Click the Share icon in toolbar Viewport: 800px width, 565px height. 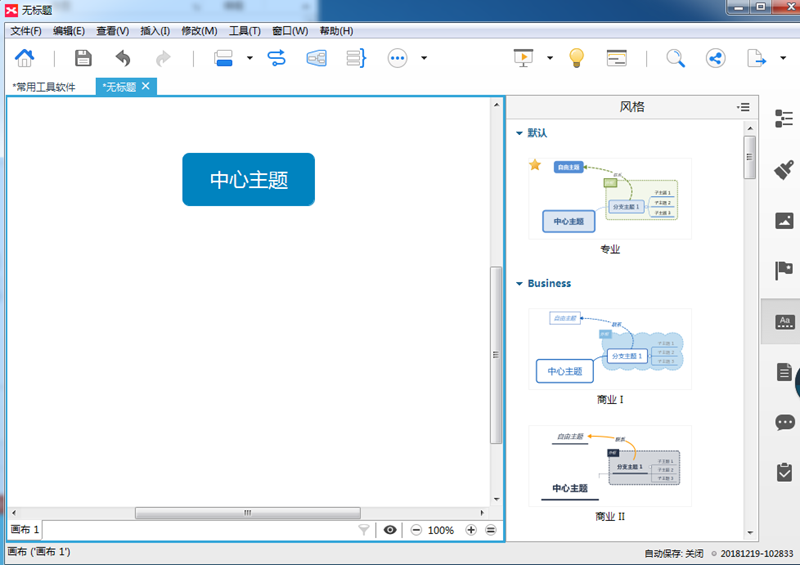[715, 58]
